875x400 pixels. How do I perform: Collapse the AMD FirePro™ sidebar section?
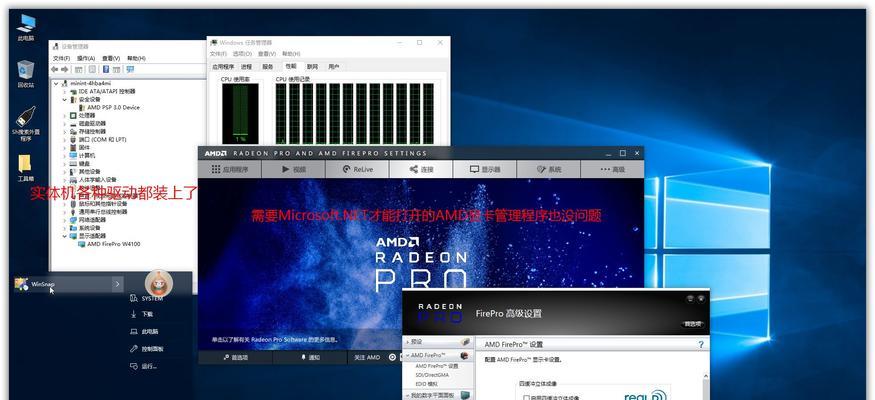pyautogui.click(x=407, y=355)
